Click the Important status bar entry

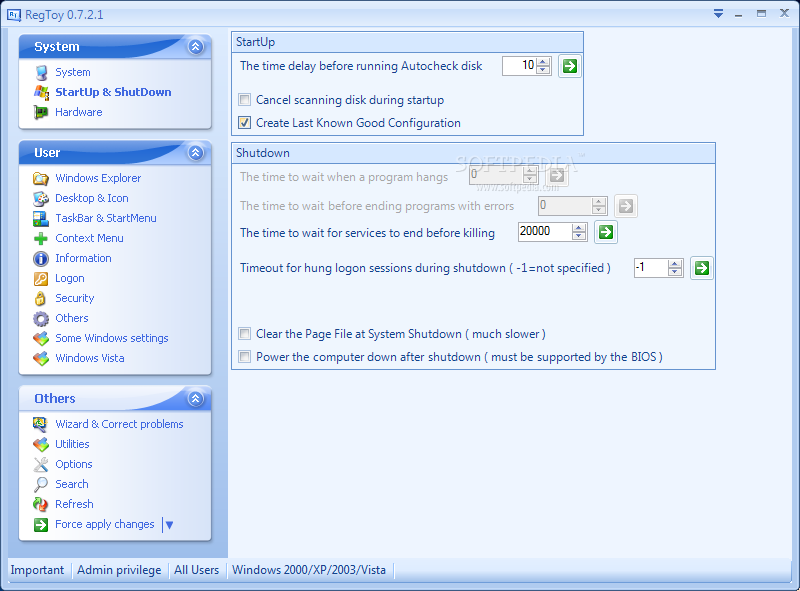37,570
